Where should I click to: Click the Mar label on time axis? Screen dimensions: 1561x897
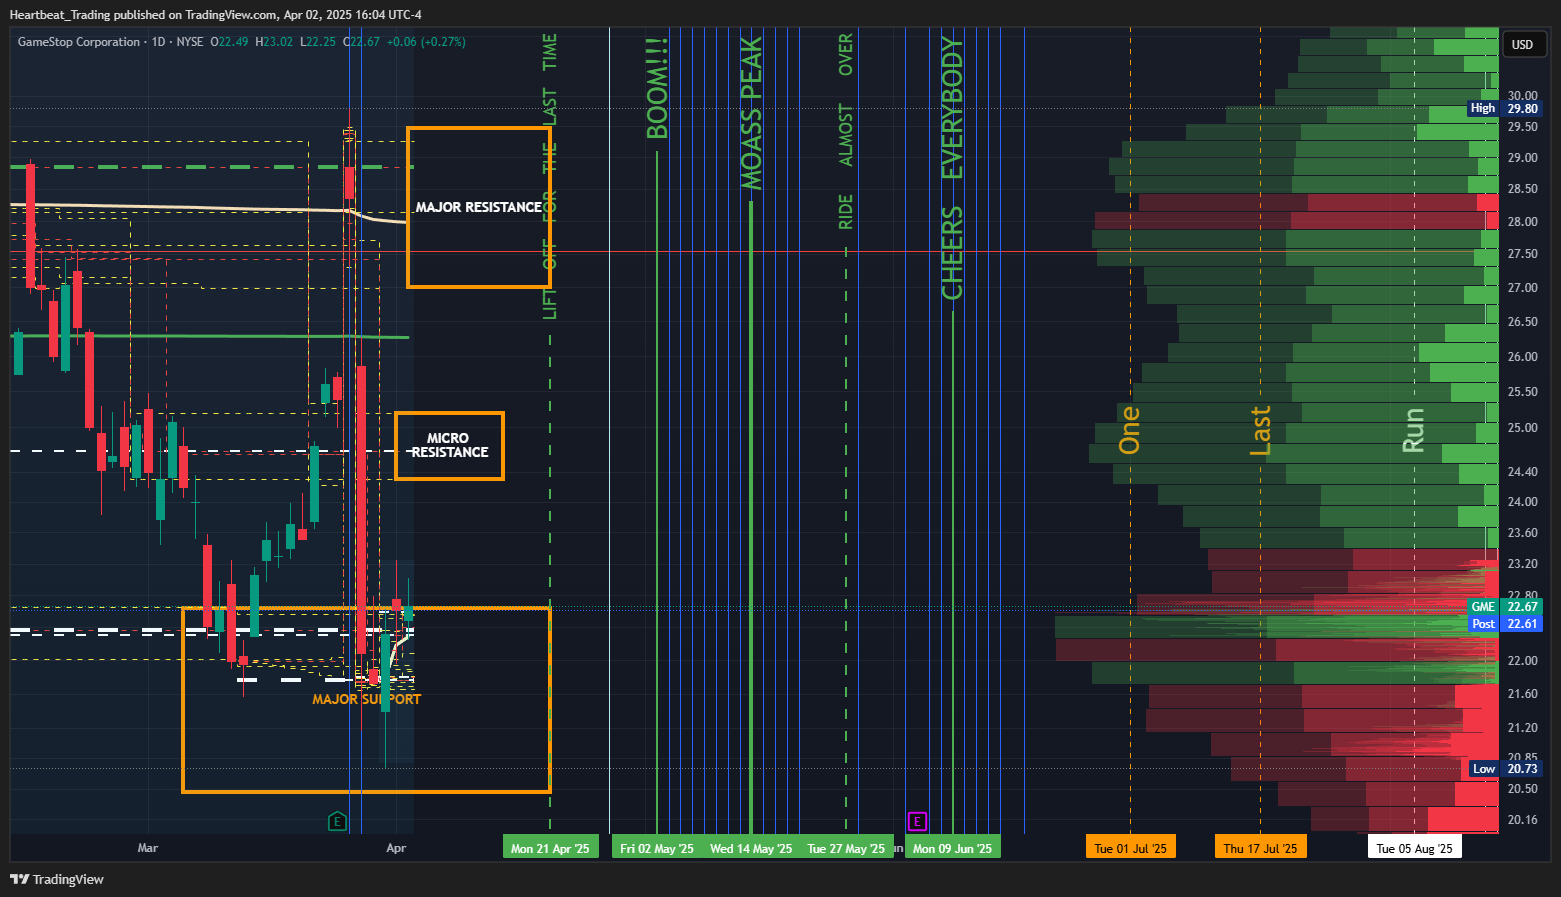pyautogui.click(x=148, y=848)
